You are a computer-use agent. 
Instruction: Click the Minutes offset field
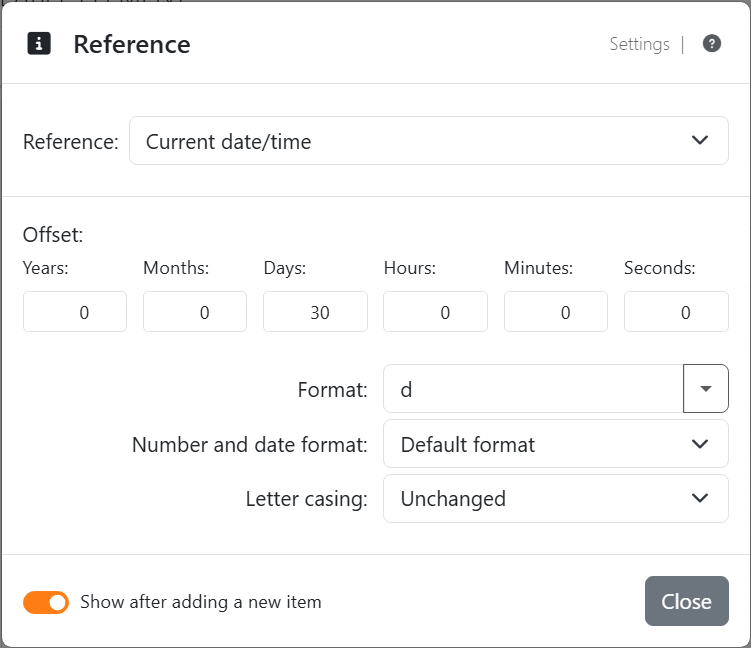[x=556, y=312]
